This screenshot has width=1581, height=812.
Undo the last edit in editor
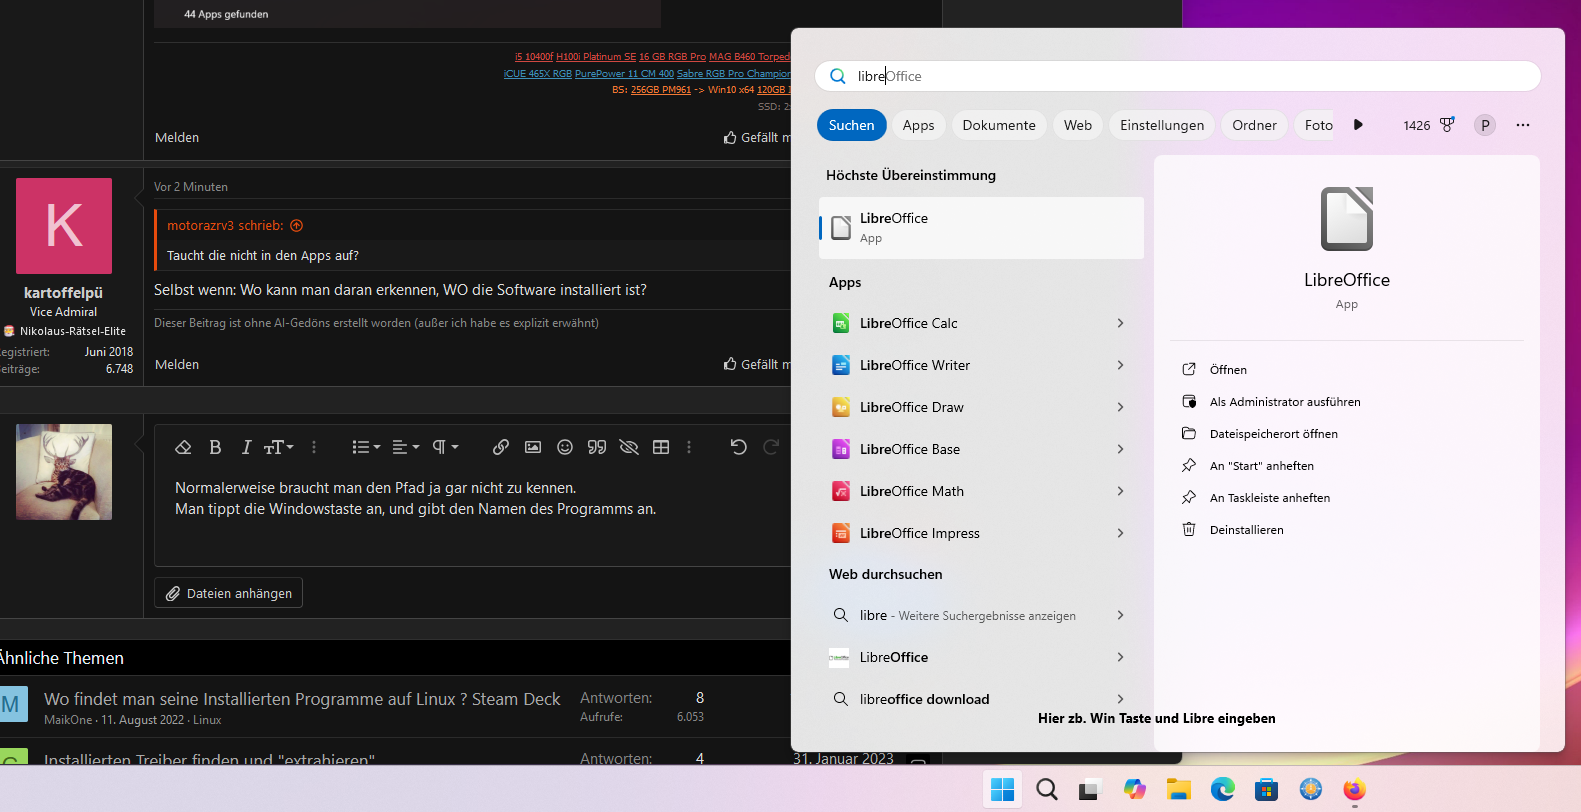tap(739, 447)
